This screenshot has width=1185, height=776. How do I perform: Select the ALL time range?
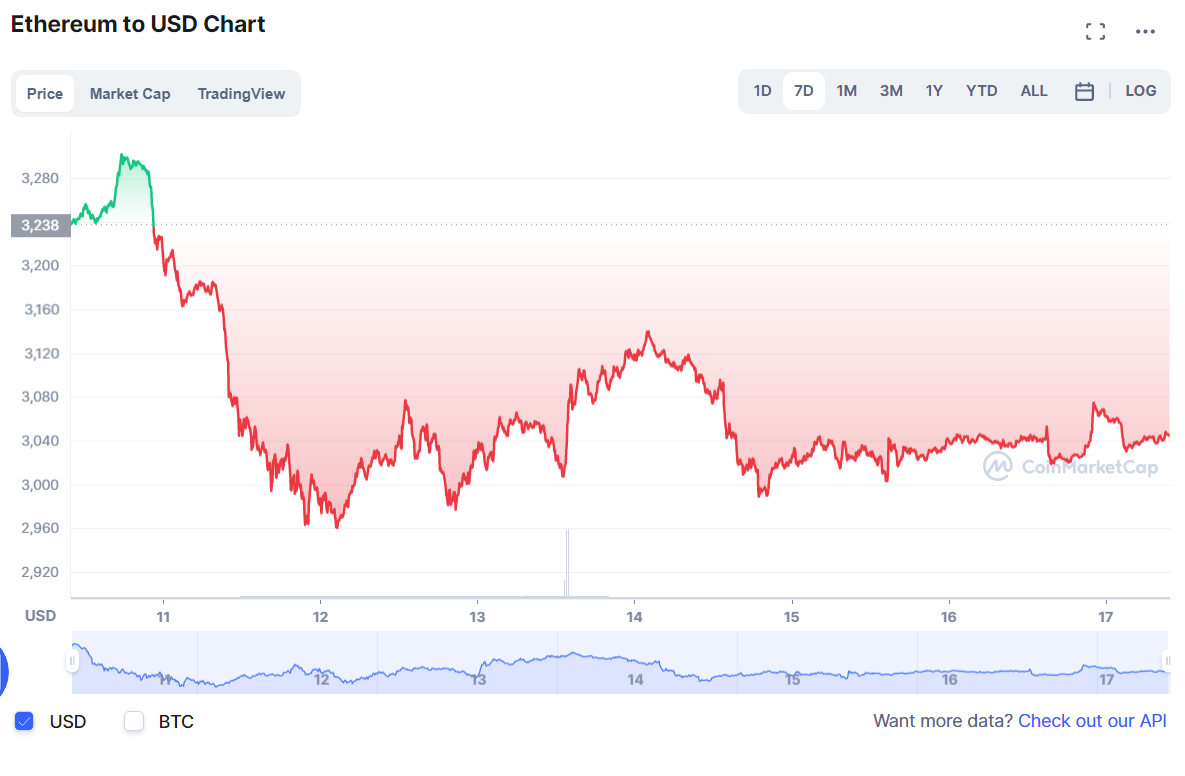point(1034,91)
